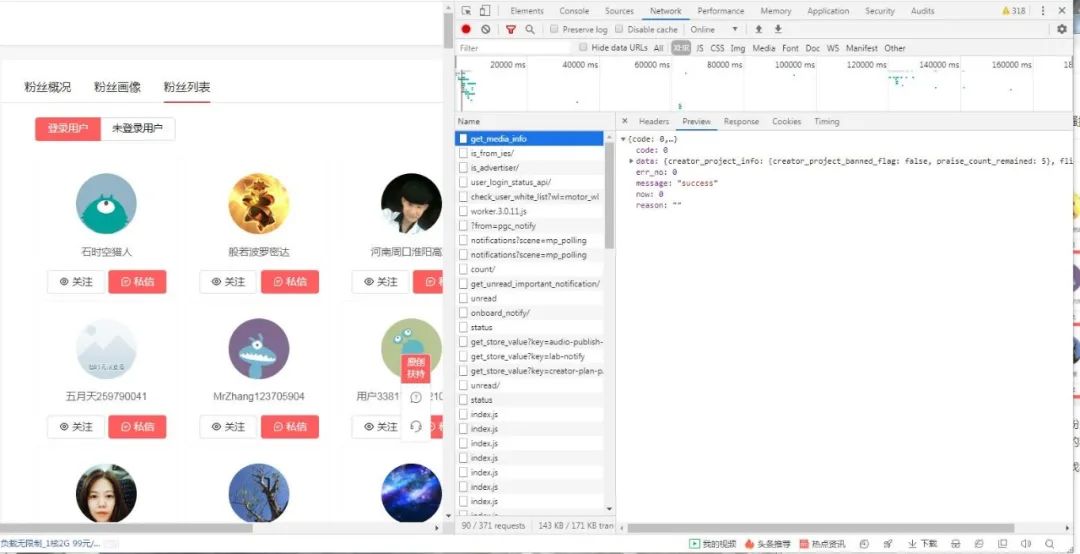Screen dimensions: 1080x554
Task: Click the request list vertical scrollbar
Action: tap(610, 196)
